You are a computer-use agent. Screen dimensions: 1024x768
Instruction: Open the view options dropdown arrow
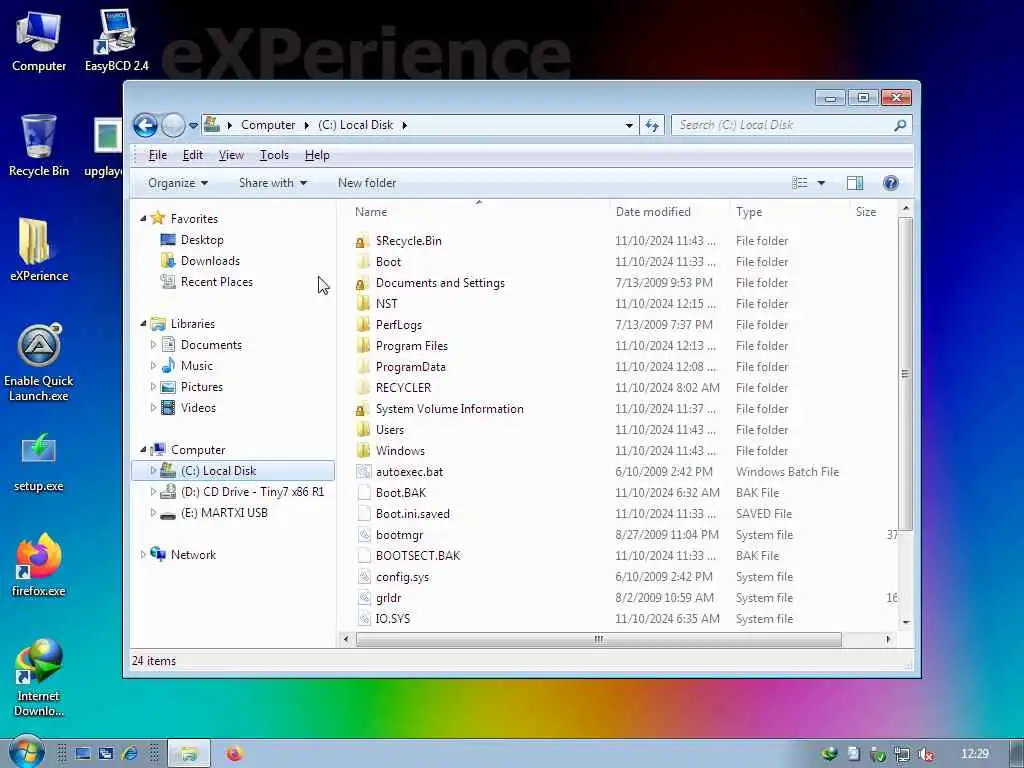(821, 183)
